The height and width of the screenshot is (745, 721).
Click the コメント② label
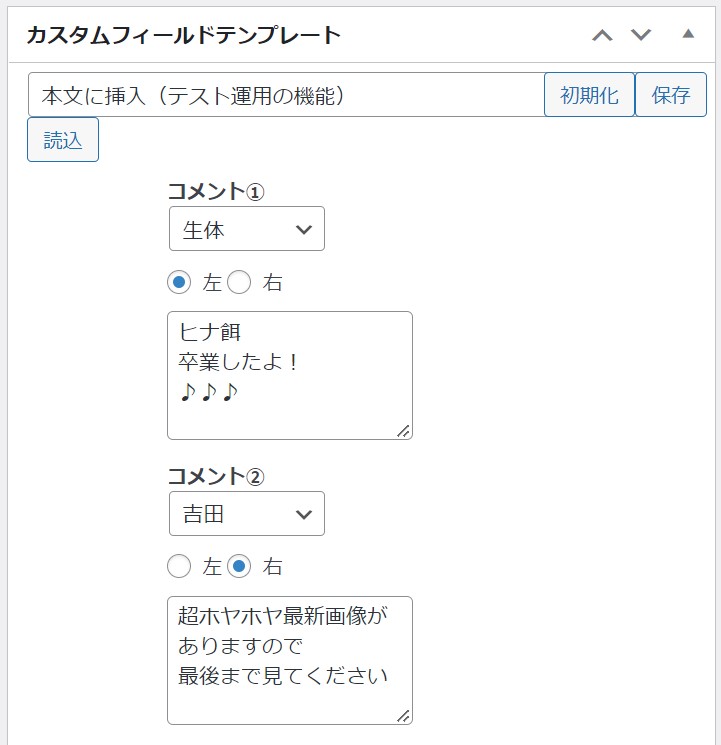[x=216, y=477]
